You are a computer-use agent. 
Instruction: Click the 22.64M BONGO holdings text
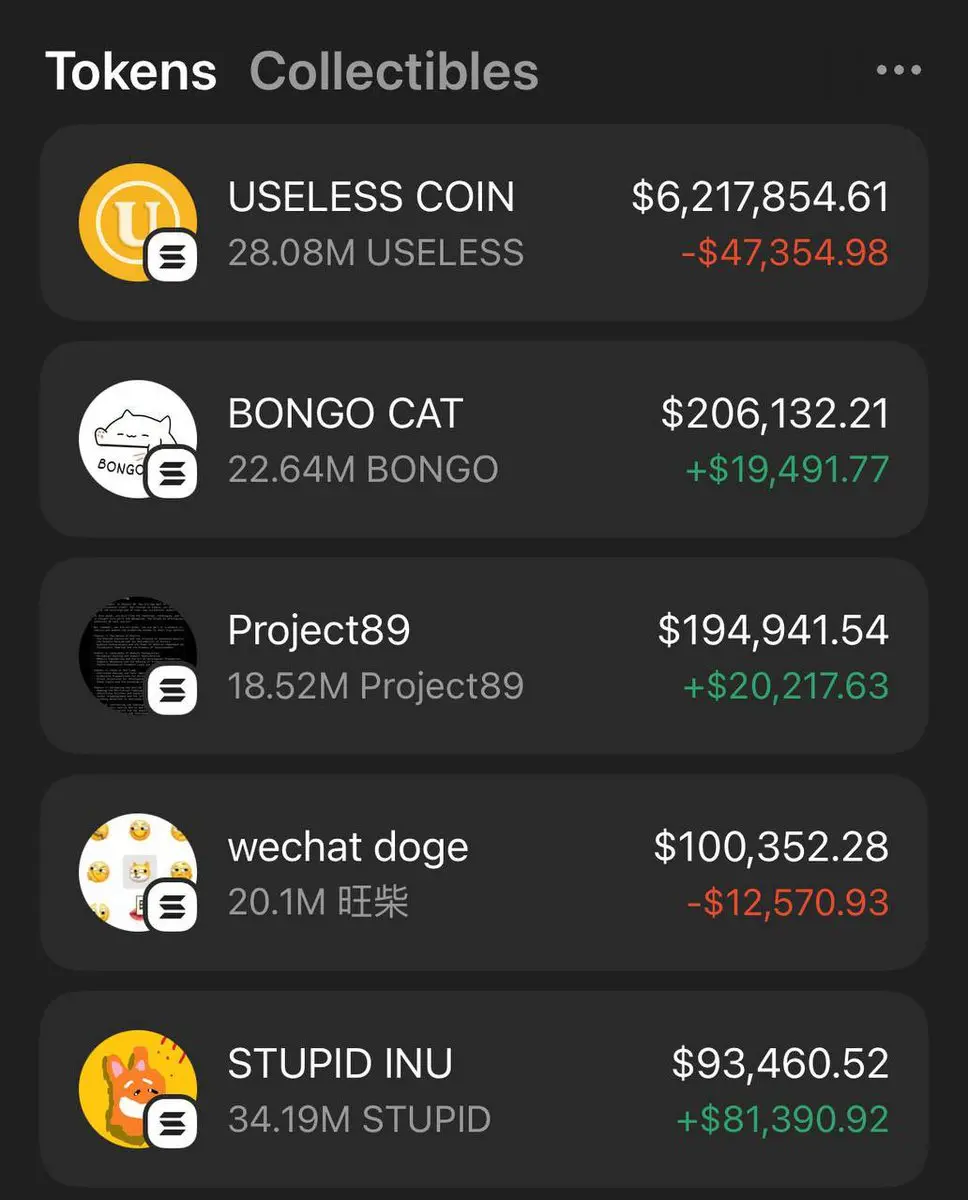363,469
